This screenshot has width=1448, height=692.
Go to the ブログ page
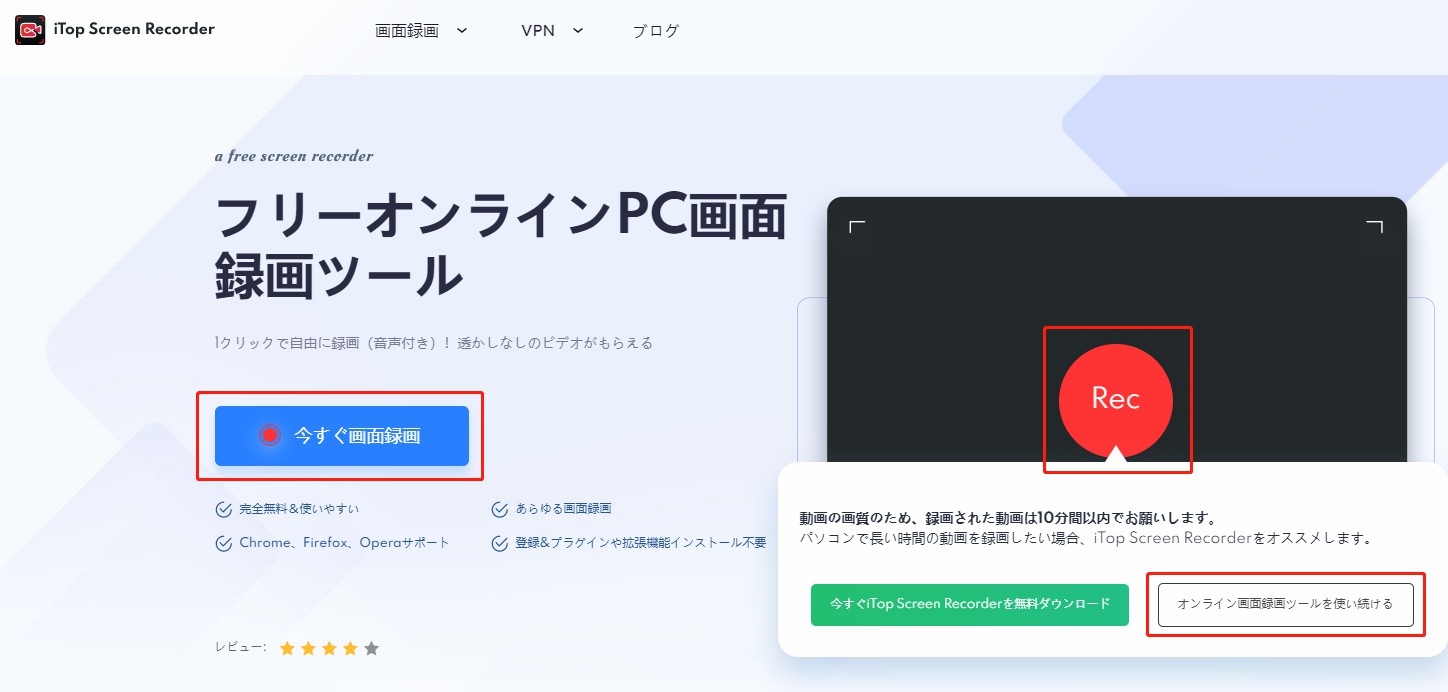pos(655,30)
